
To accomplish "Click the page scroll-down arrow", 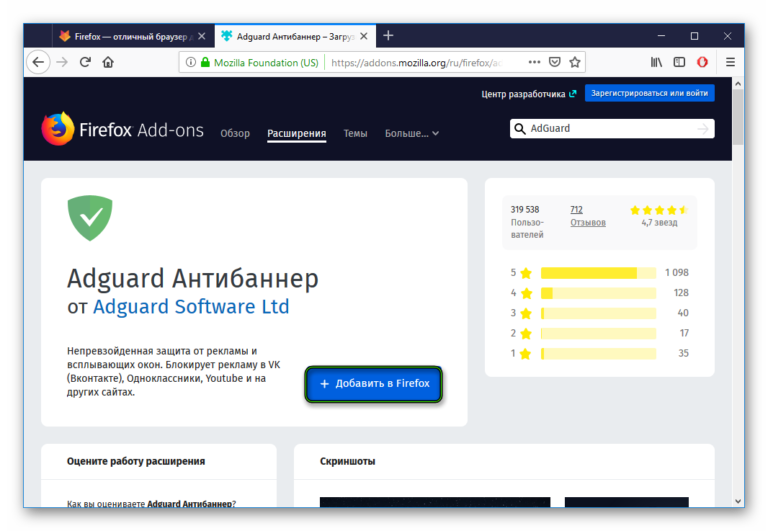I will pyautogui.click(x=738, y=501).
